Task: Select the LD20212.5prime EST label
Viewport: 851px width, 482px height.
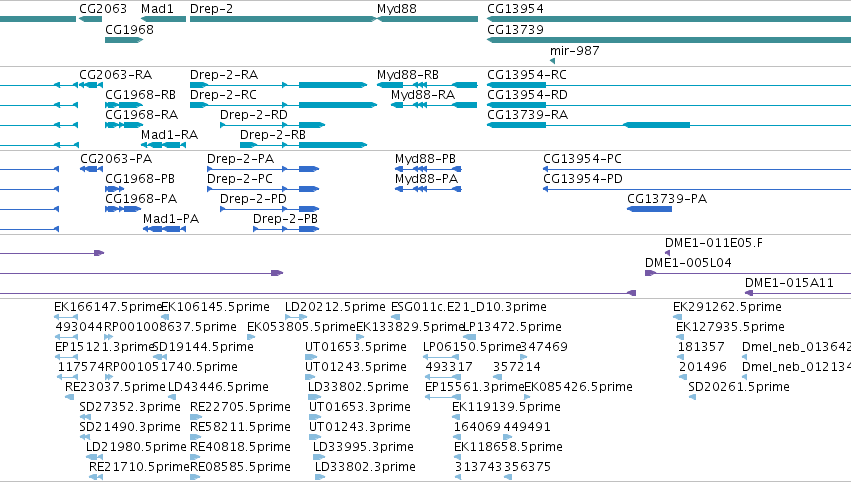Action: (335, 307)
